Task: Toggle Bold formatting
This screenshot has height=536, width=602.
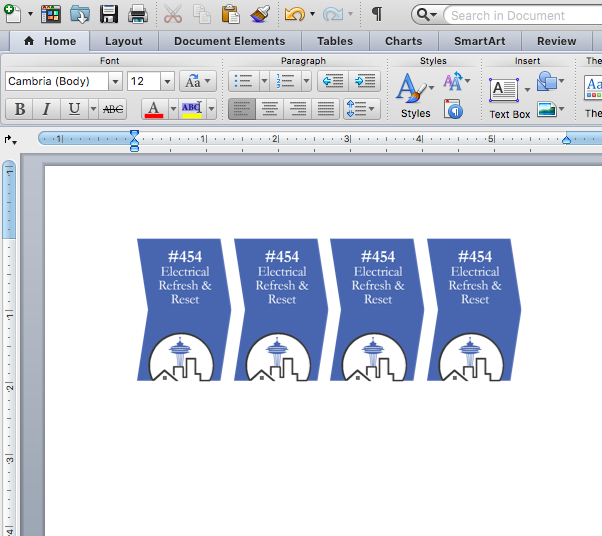Action: tap(19, 109)
